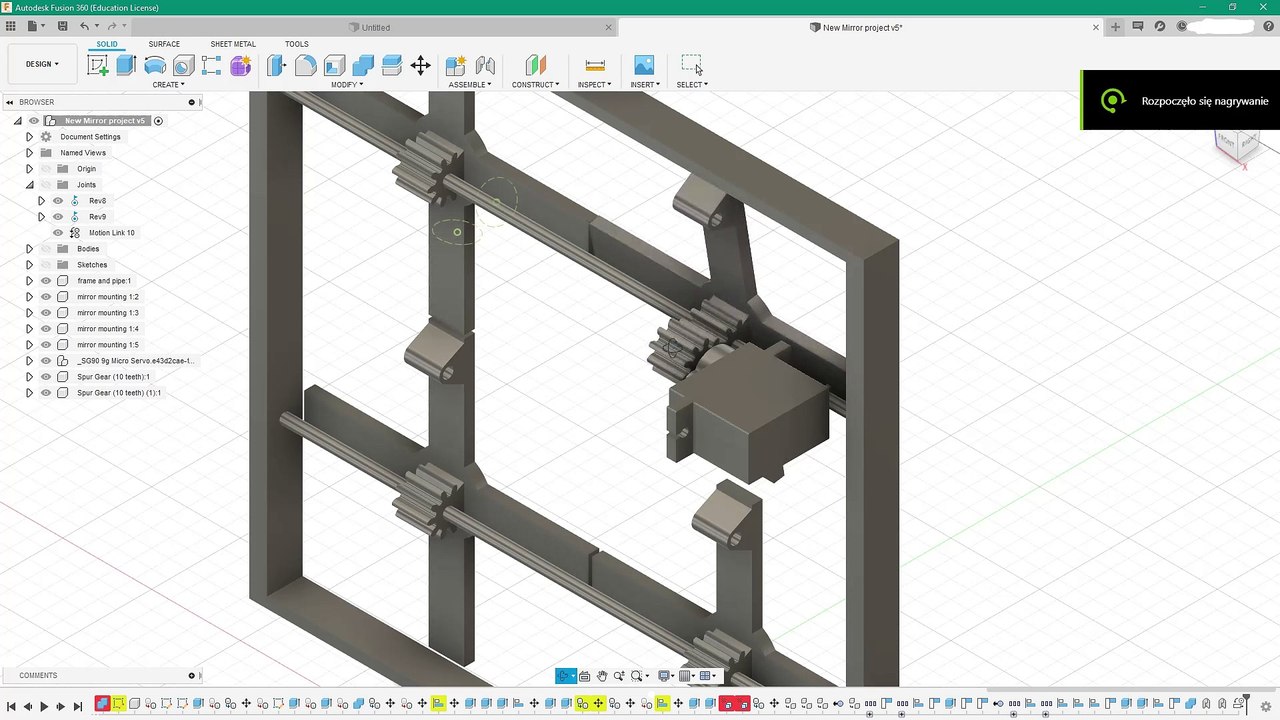Select the Extrude tool in Create group
1280x720 pixels.
coord(126,66)
